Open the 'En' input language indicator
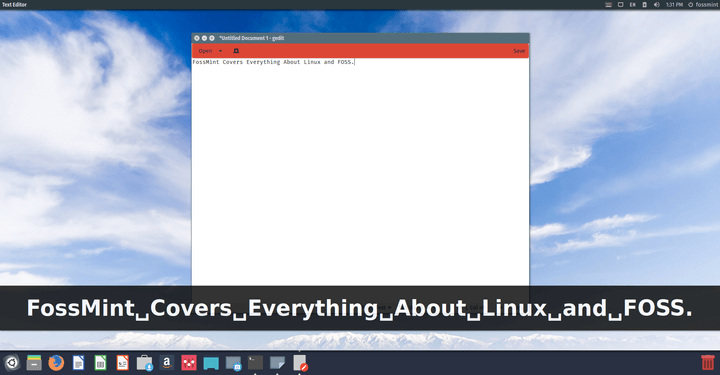This screenshot has width=720, height=375. [632, 5]
